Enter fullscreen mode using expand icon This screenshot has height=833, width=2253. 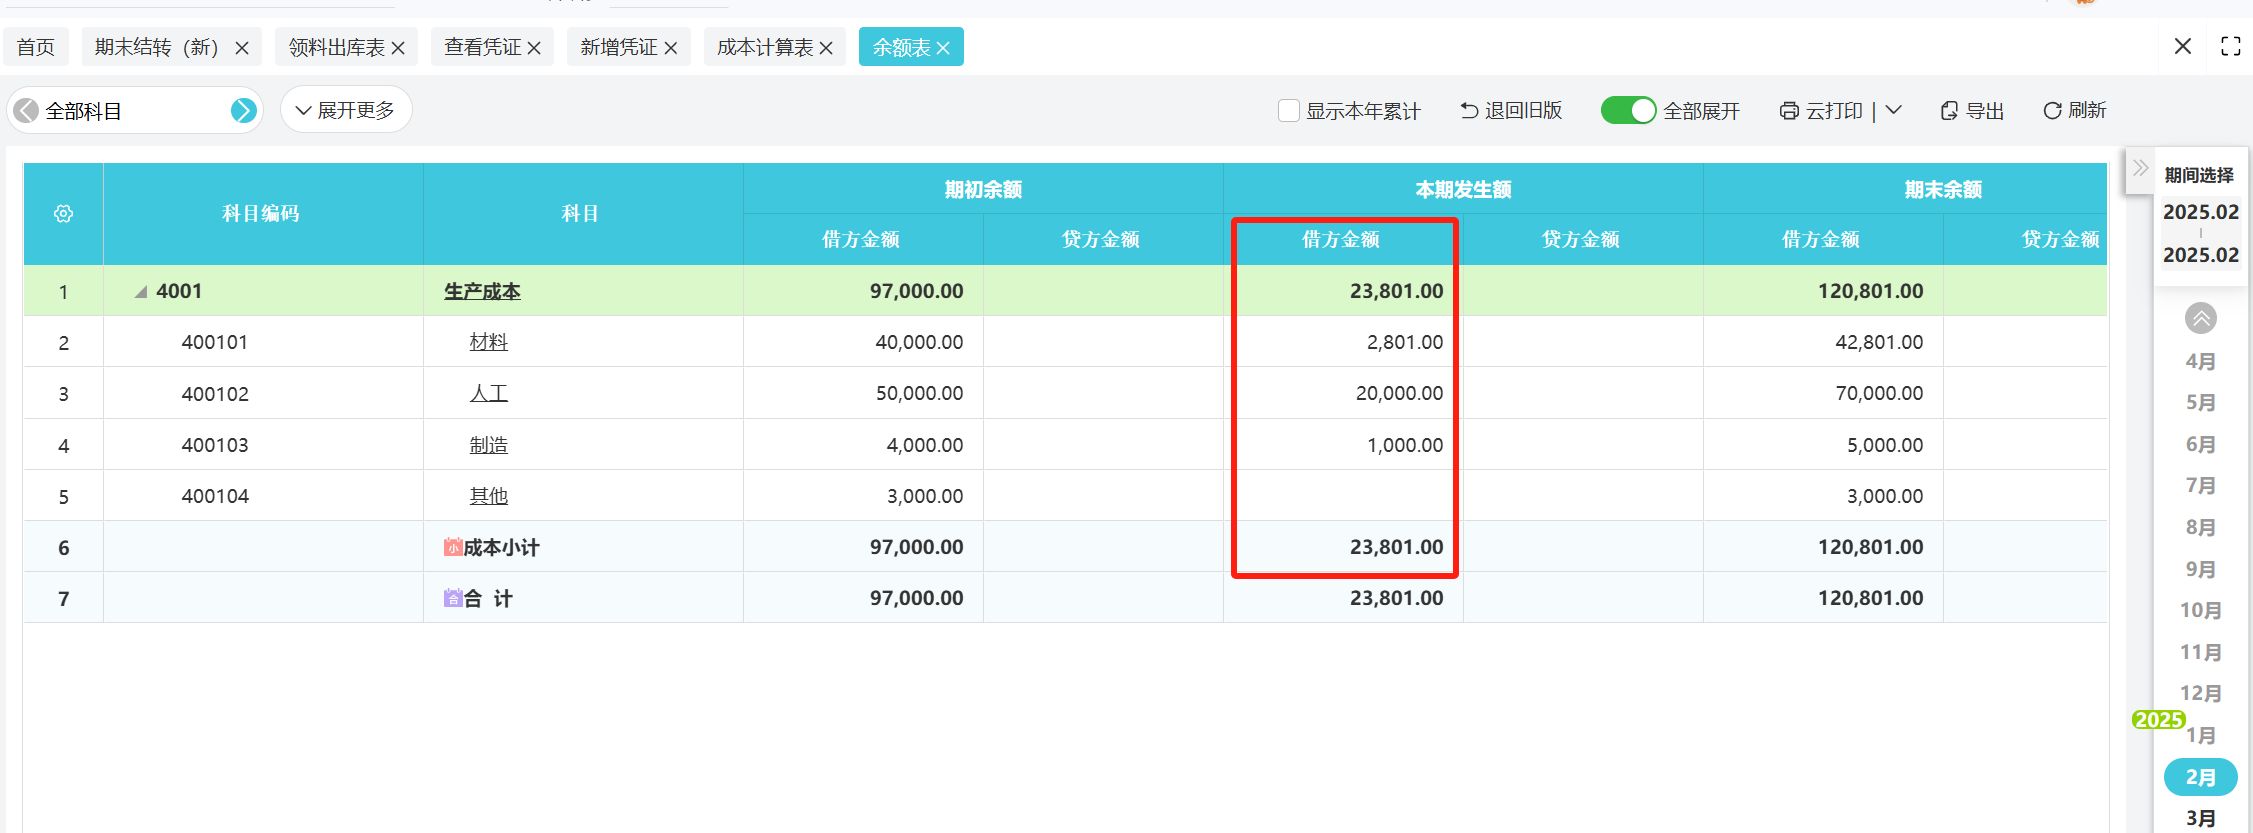[x=2230, y=47]
